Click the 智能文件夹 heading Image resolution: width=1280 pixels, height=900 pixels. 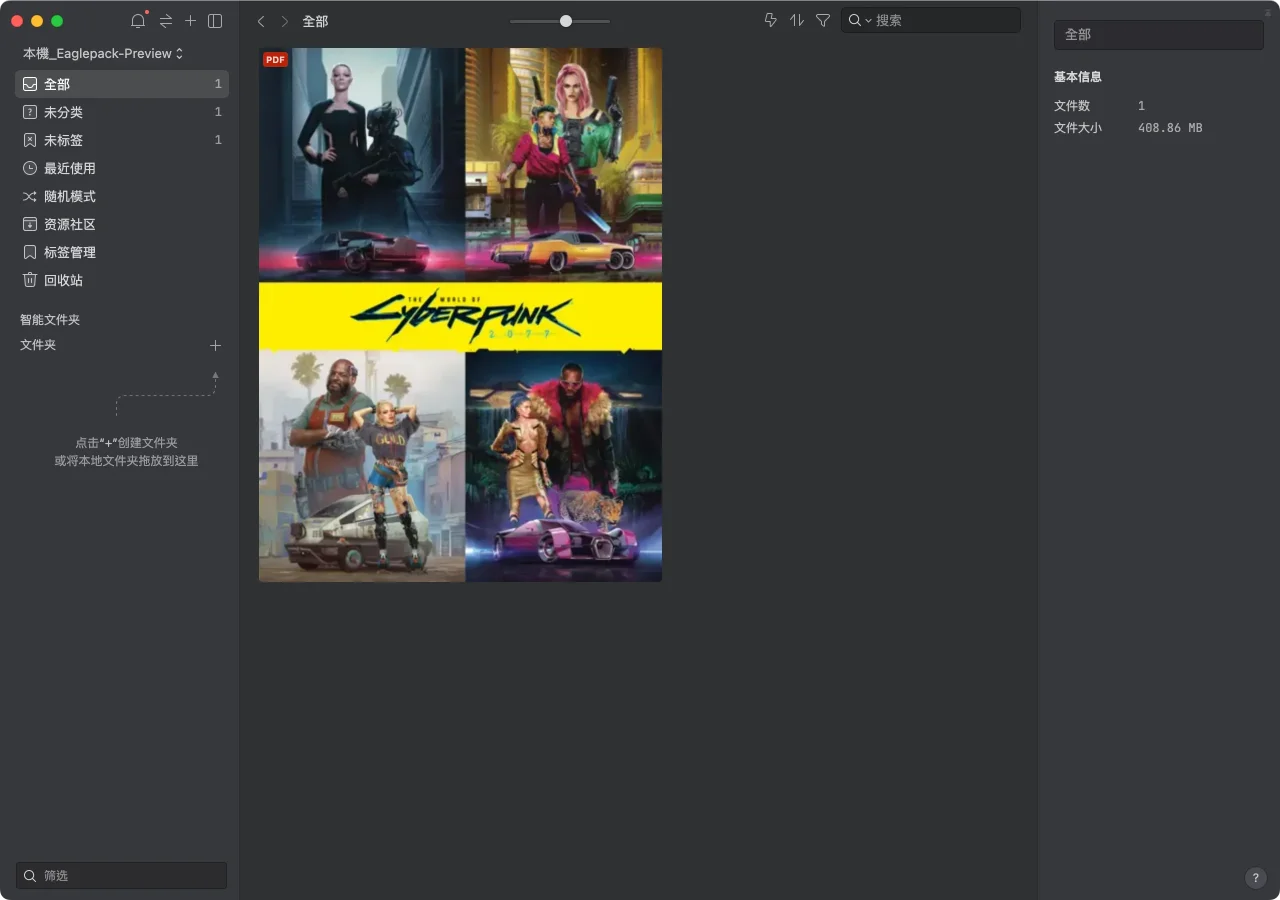click(x=50, y=320)
